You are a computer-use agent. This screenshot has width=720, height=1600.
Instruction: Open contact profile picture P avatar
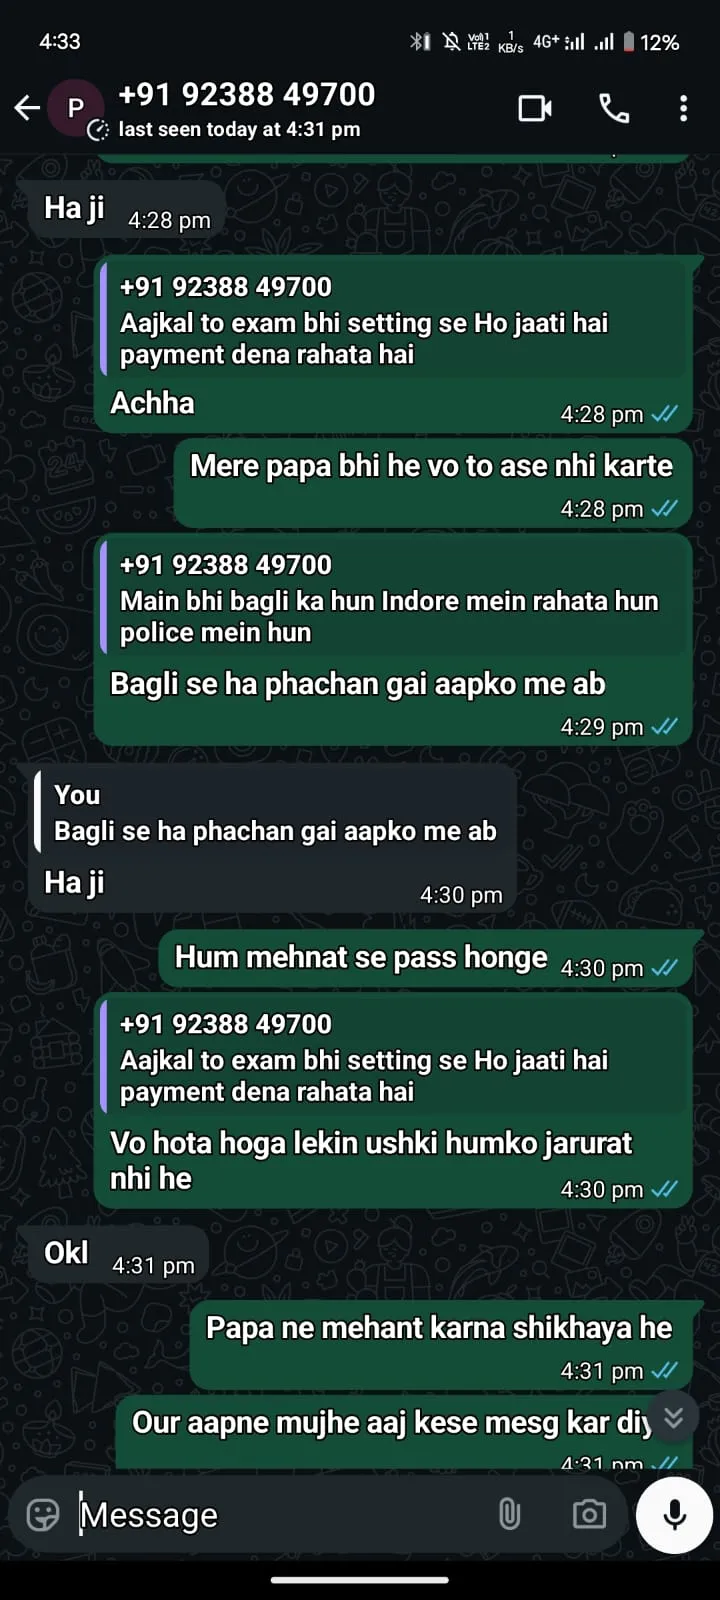[75, 108]
